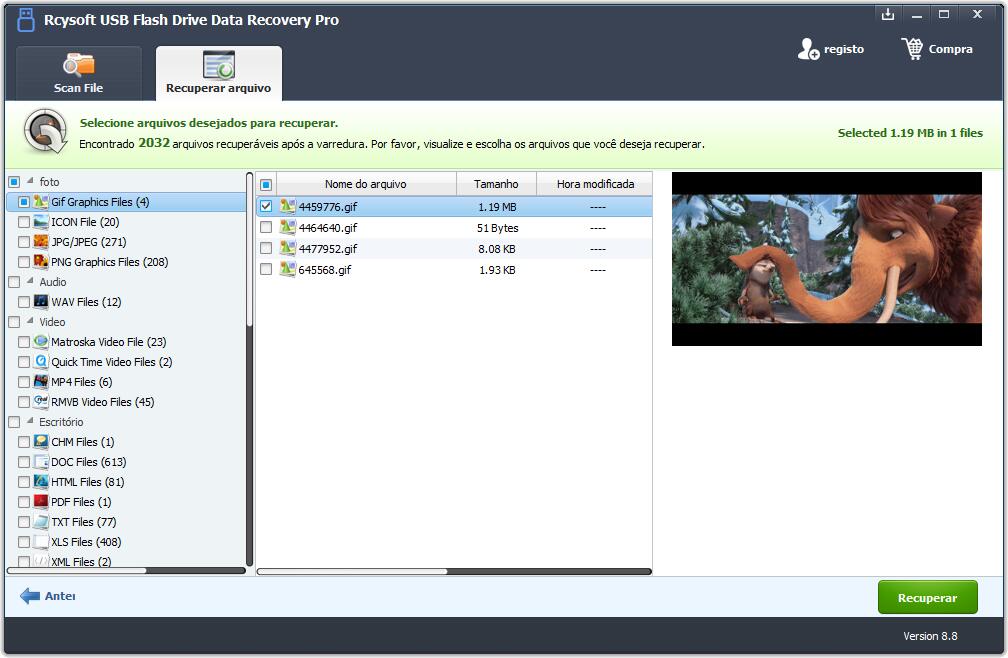Sort by Nome do arquivo column
The image size is (1008, 658).
tap(365, 184)
